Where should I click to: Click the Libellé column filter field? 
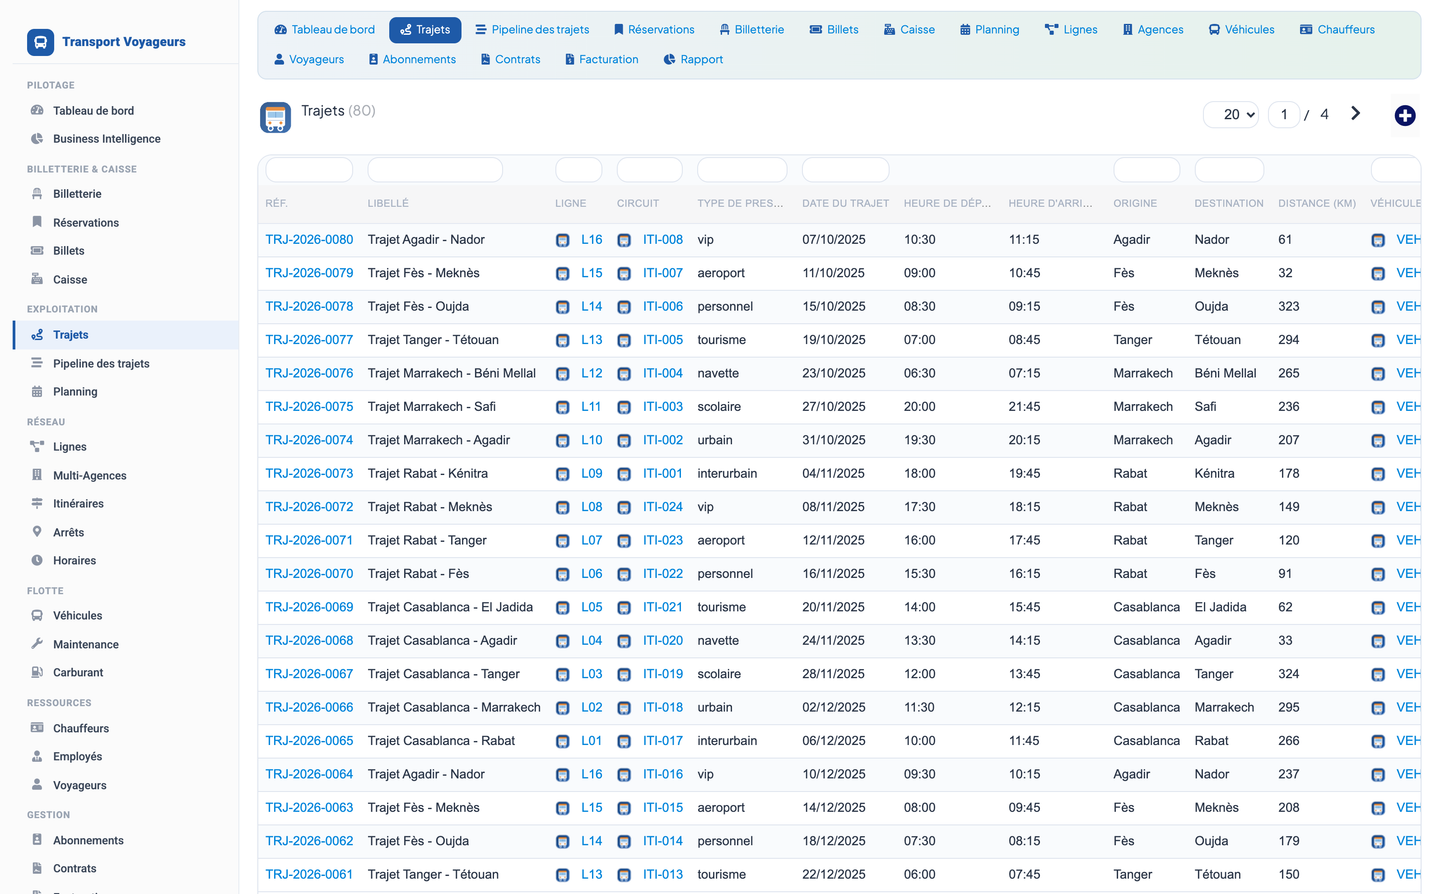(435, 170)
